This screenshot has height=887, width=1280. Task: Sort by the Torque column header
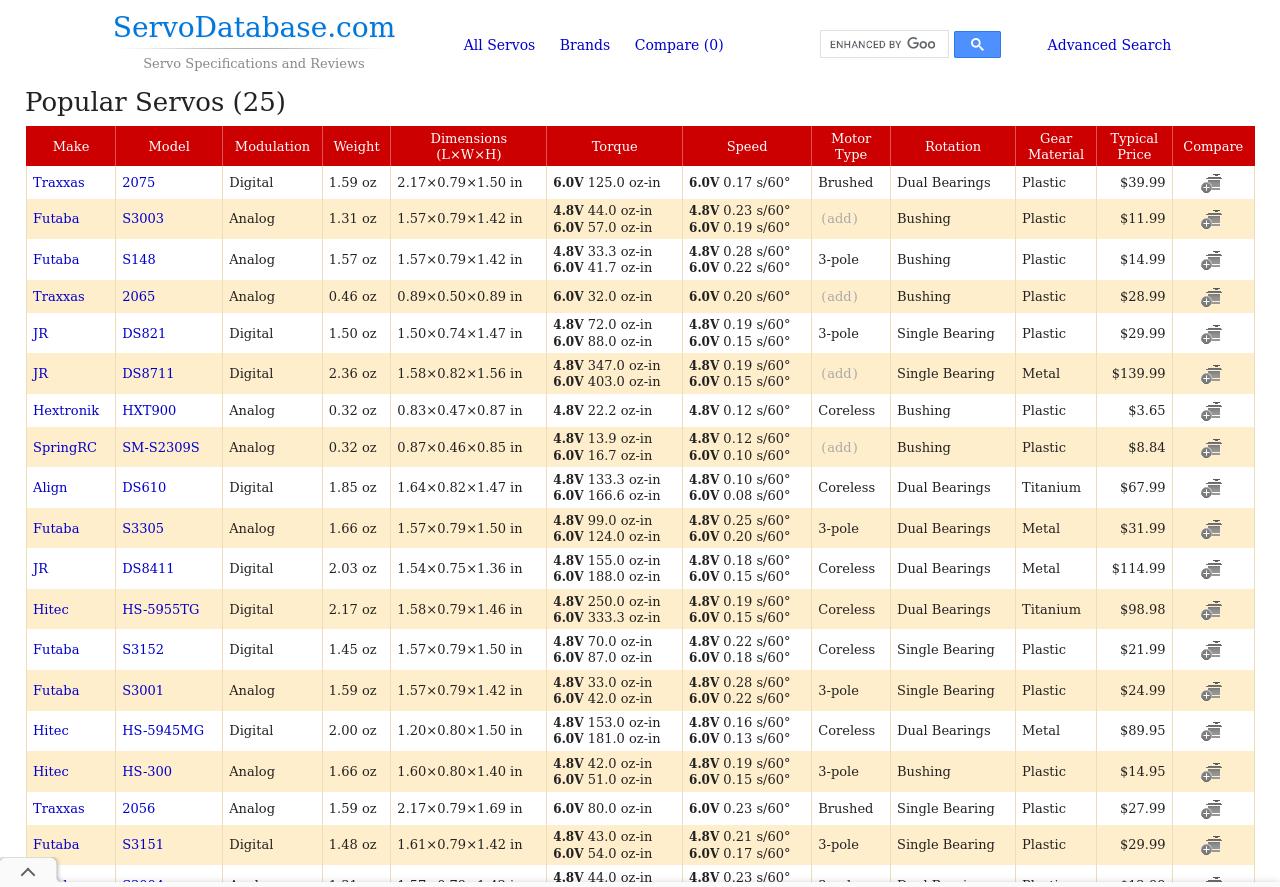pos(614,146)
